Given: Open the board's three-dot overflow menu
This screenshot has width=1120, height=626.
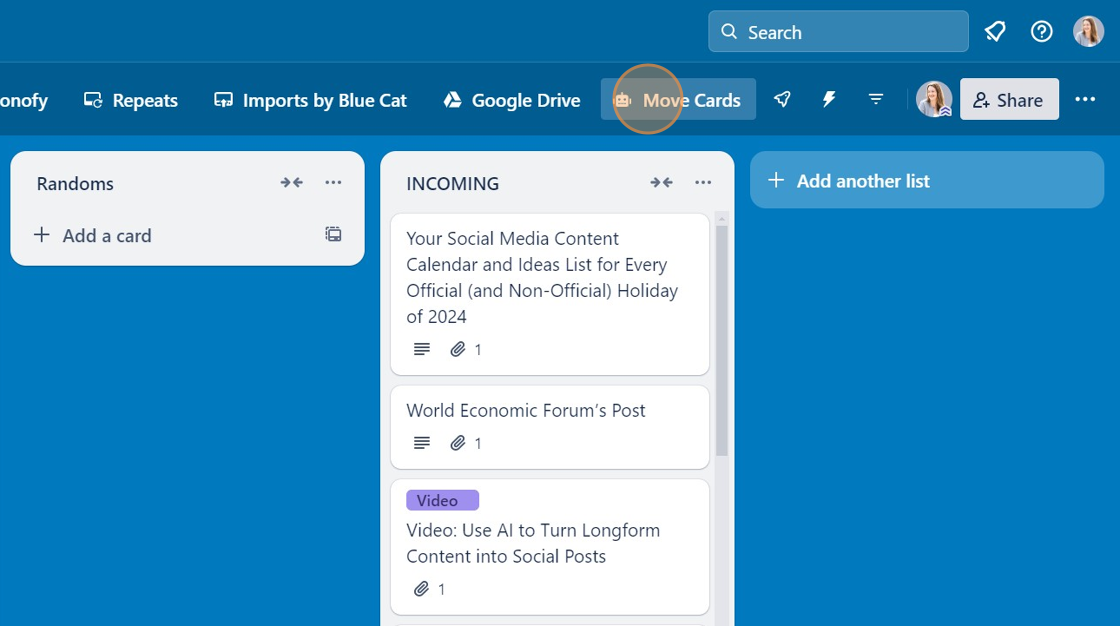Looking at the screenshot, I should click(1086, 99).
